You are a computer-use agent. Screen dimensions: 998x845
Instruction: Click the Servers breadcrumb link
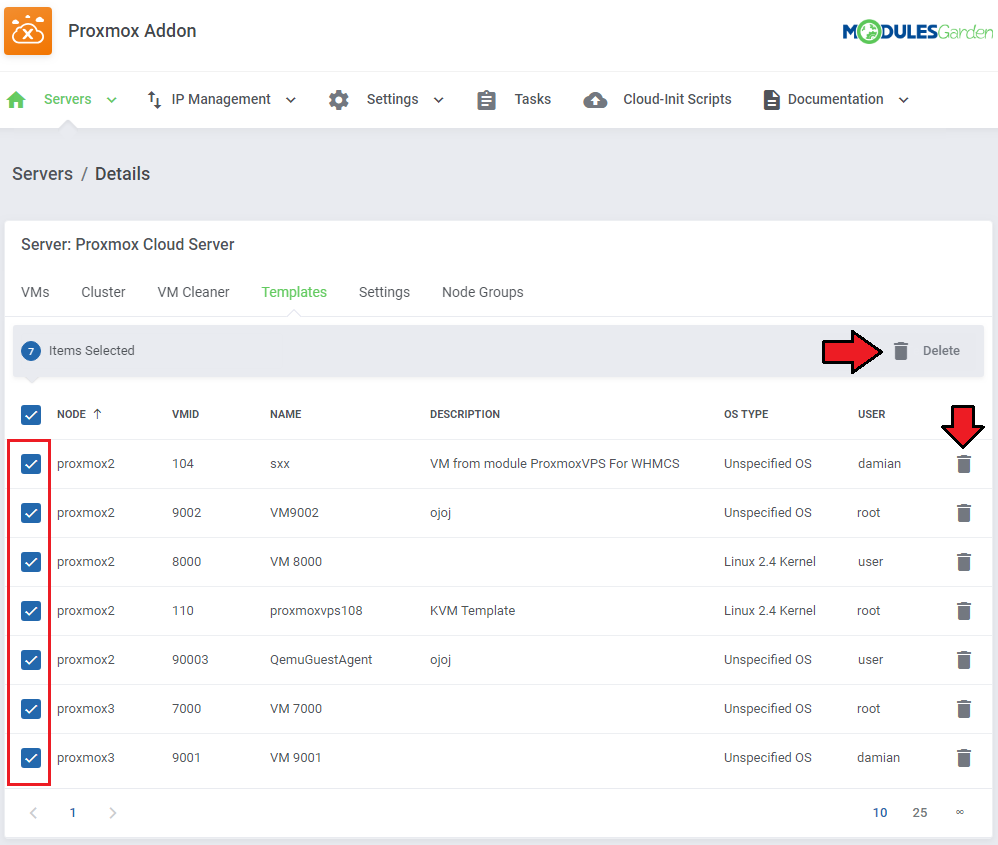point(43,174)
